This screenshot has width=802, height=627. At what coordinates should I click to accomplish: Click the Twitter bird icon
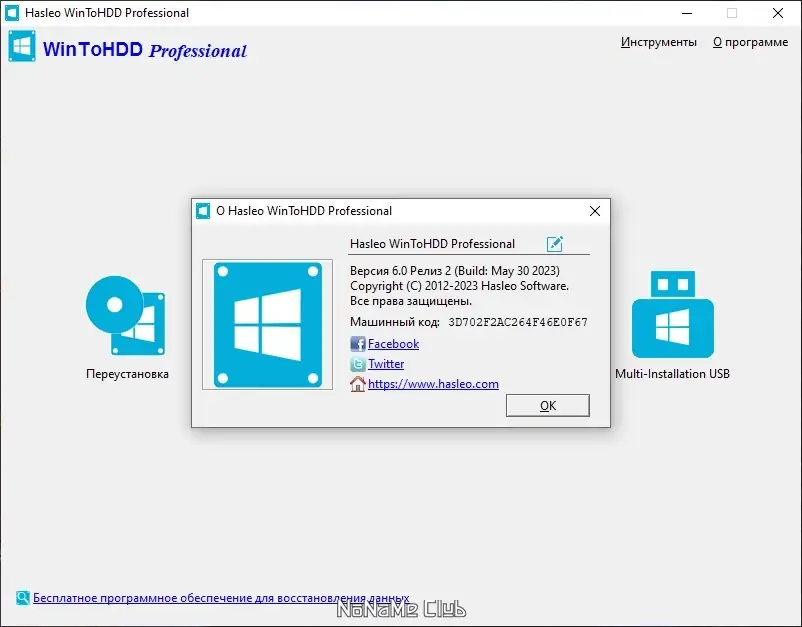point(358,364)
